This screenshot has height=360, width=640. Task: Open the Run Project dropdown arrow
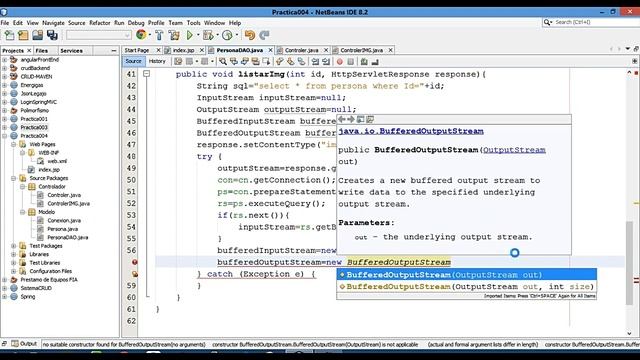pyautogui.click(x=198, y=36)
